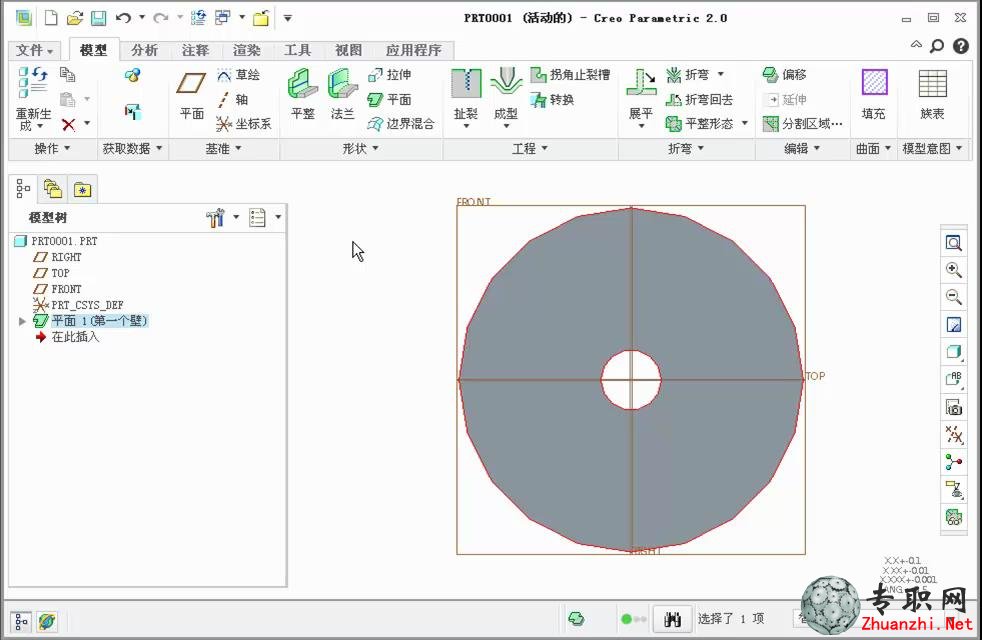Toggle the browser globe icon in status bar
The image size is (982, 640).
(x=47, y=622)
